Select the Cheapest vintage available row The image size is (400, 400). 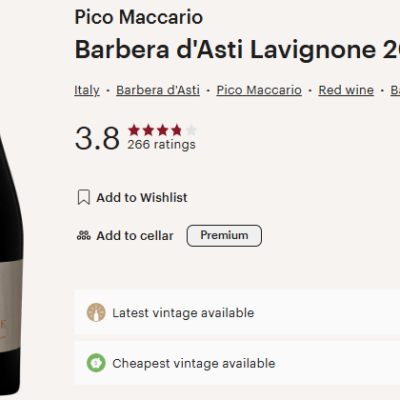[237, 363]
